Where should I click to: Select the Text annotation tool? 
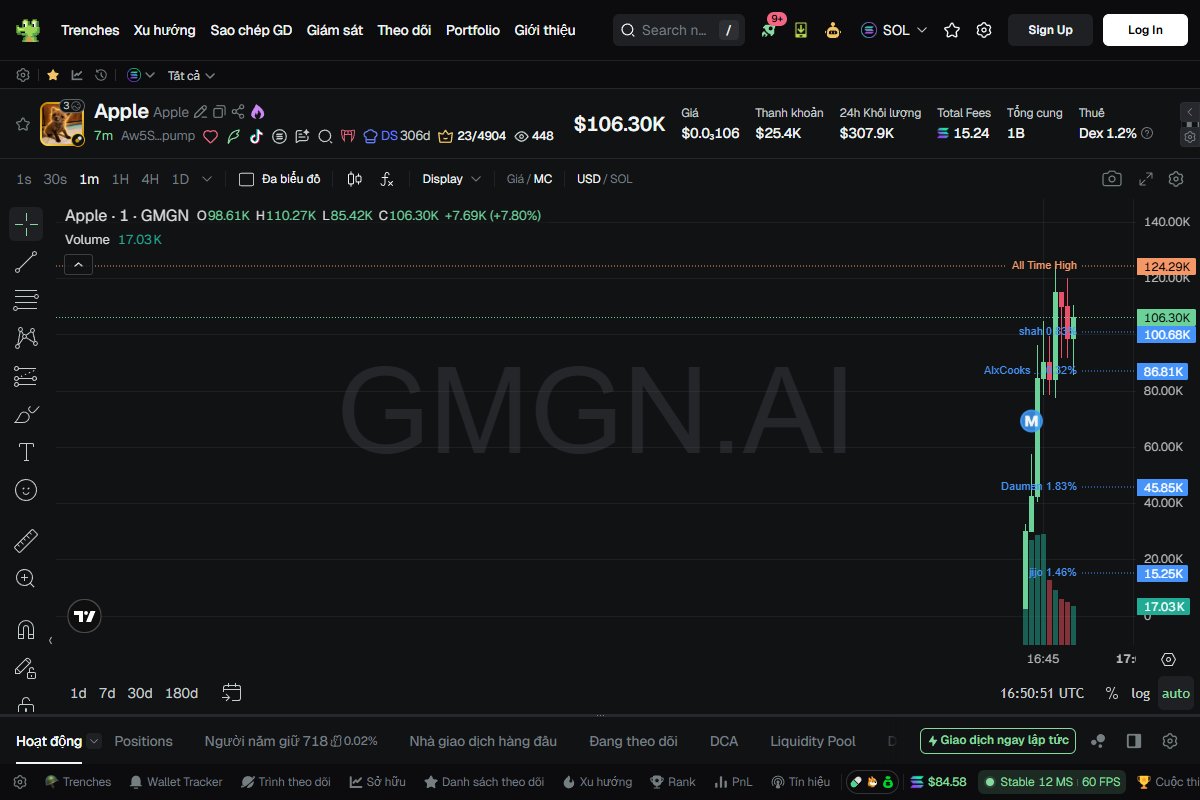coord(26,452)
